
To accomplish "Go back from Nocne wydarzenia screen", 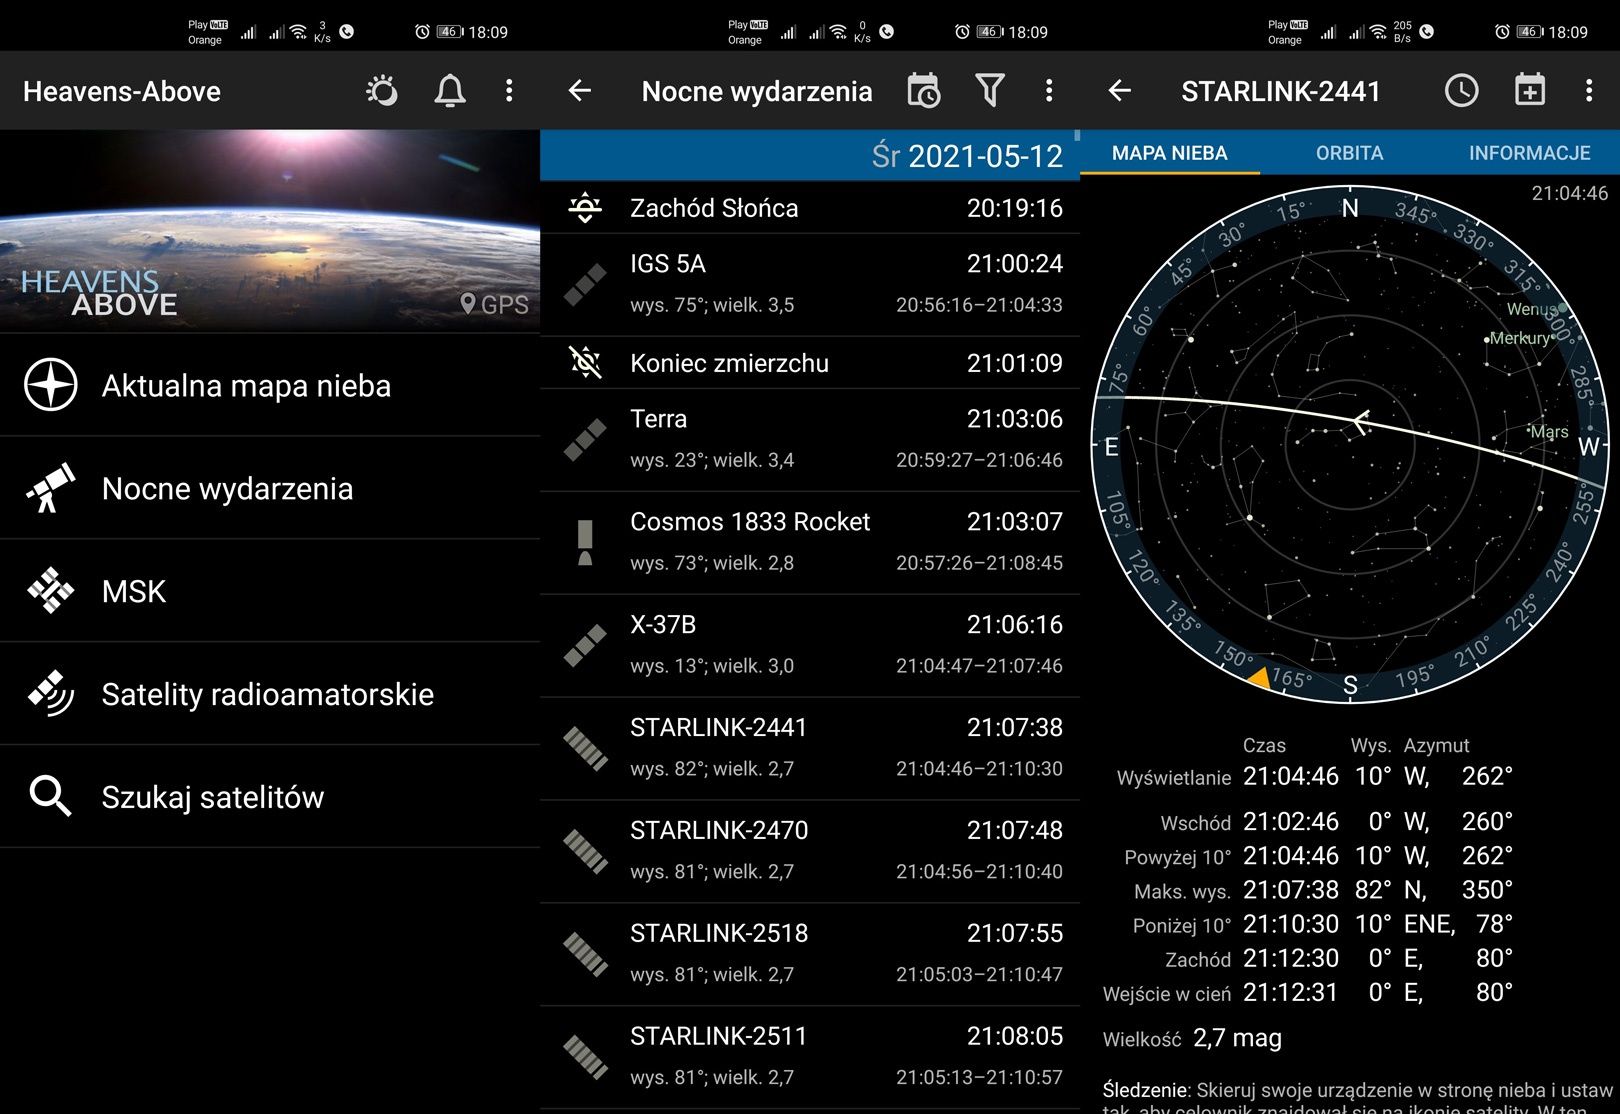I will 580,91.
